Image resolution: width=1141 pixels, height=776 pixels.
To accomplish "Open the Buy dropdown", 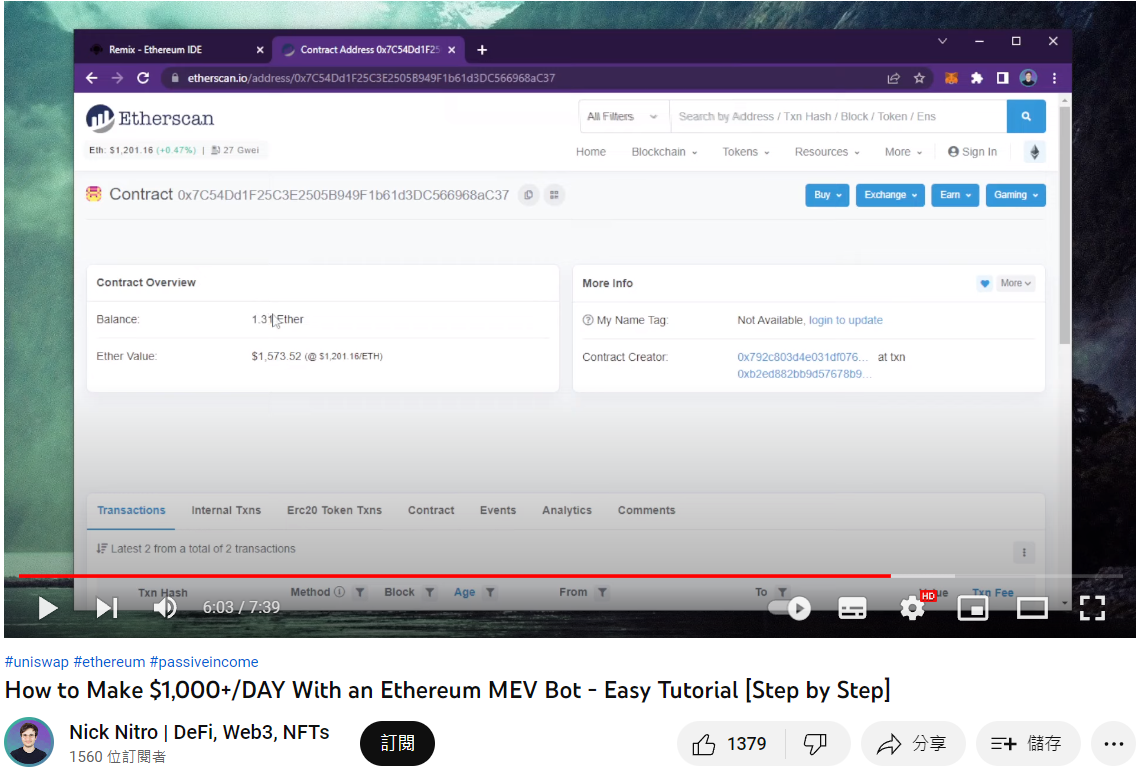I will tap(827, 195).
